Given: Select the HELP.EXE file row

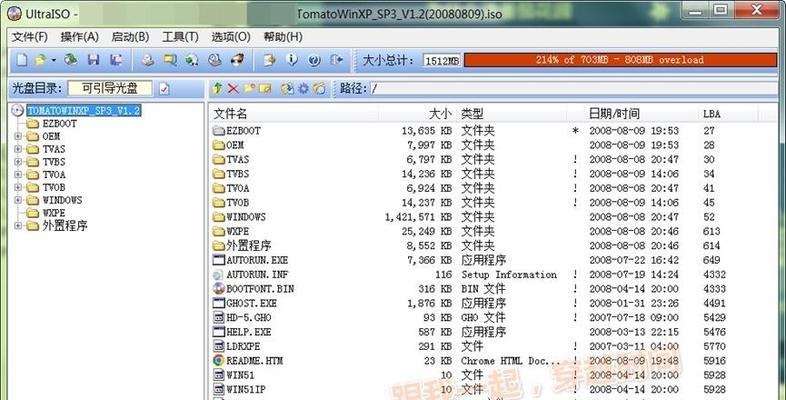Looking at the screenshot, I should [494, 332].
